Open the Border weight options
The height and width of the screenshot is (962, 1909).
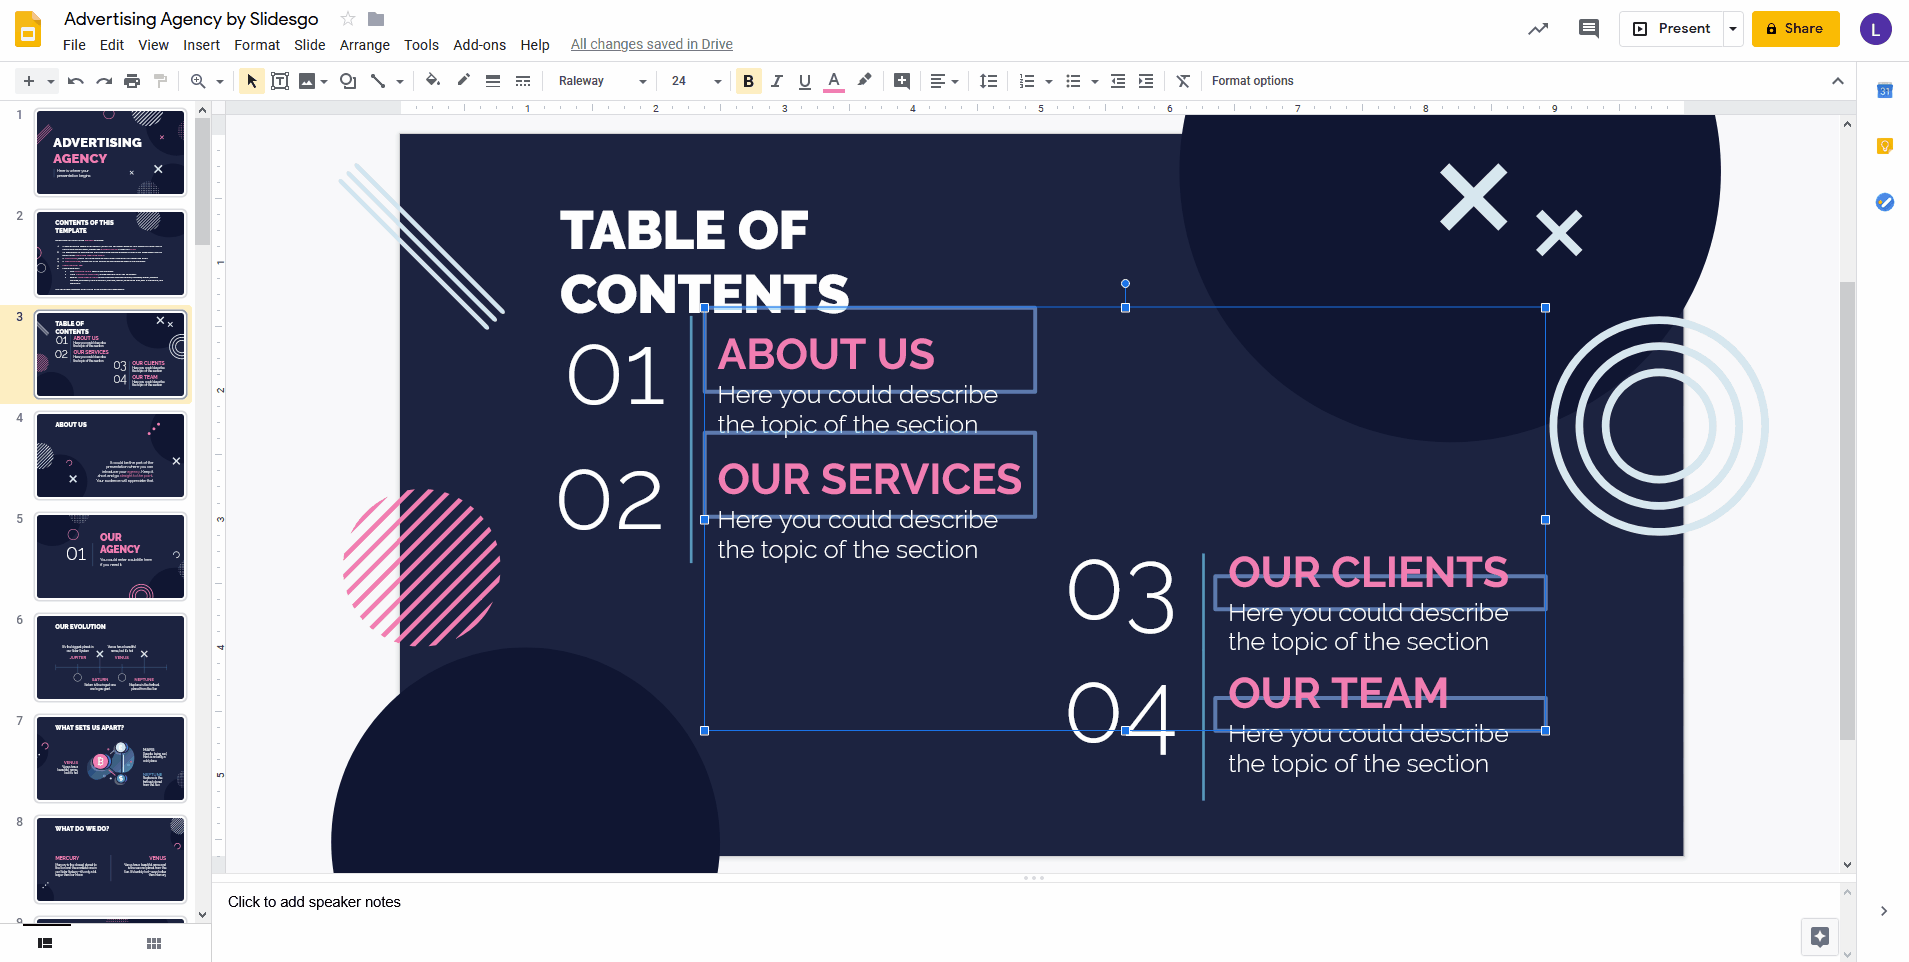[x=493, y=81]
